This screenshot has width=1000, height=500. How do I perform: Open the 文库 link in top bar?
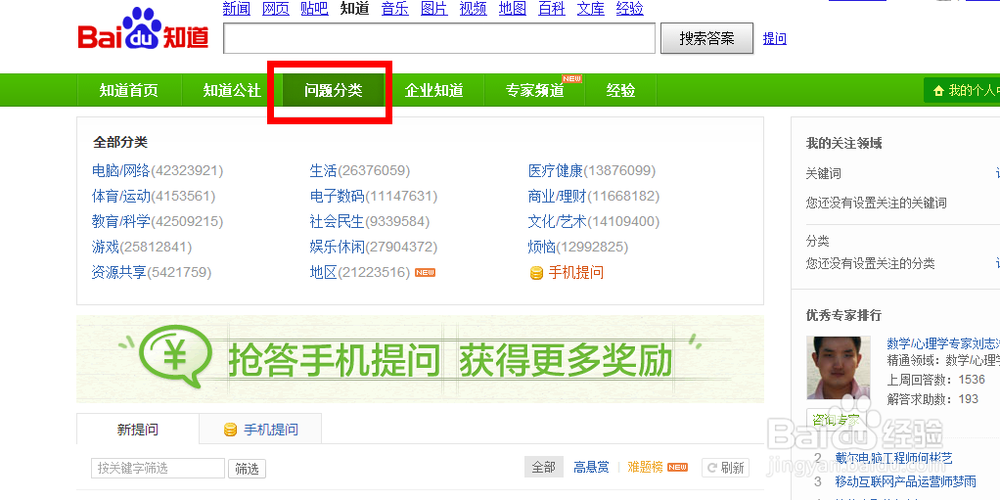(x=591, y=9)
